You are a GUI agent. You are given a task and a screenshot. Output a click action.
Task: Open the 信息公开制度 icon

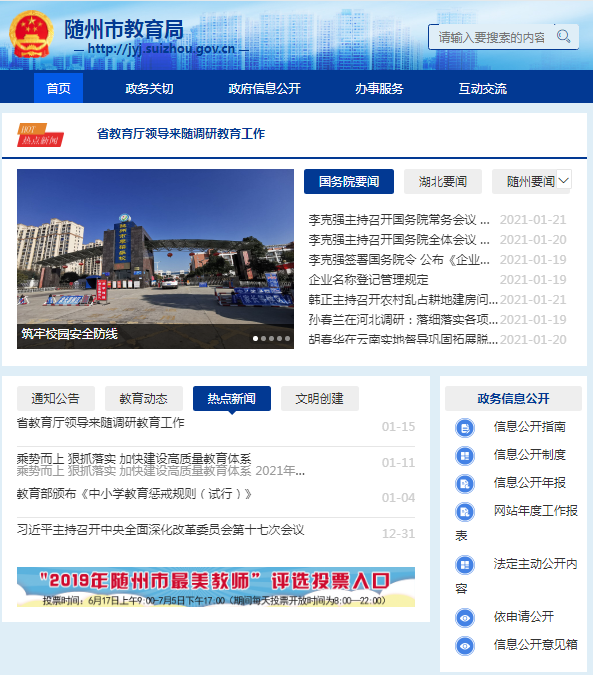pos(465,456)
